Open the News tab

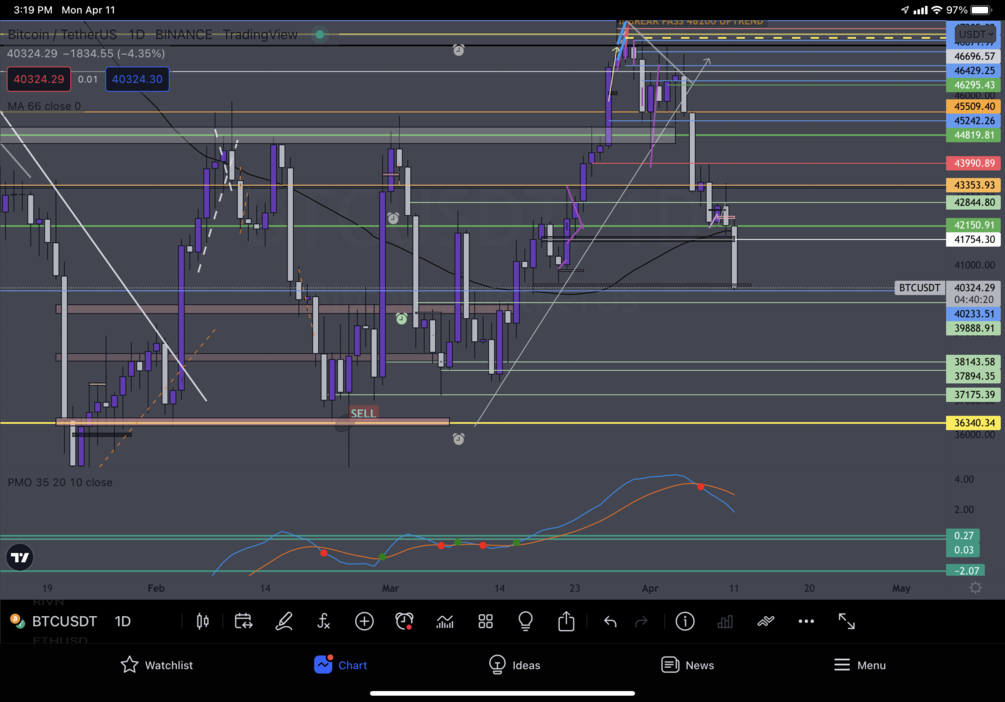click(687, 665)
